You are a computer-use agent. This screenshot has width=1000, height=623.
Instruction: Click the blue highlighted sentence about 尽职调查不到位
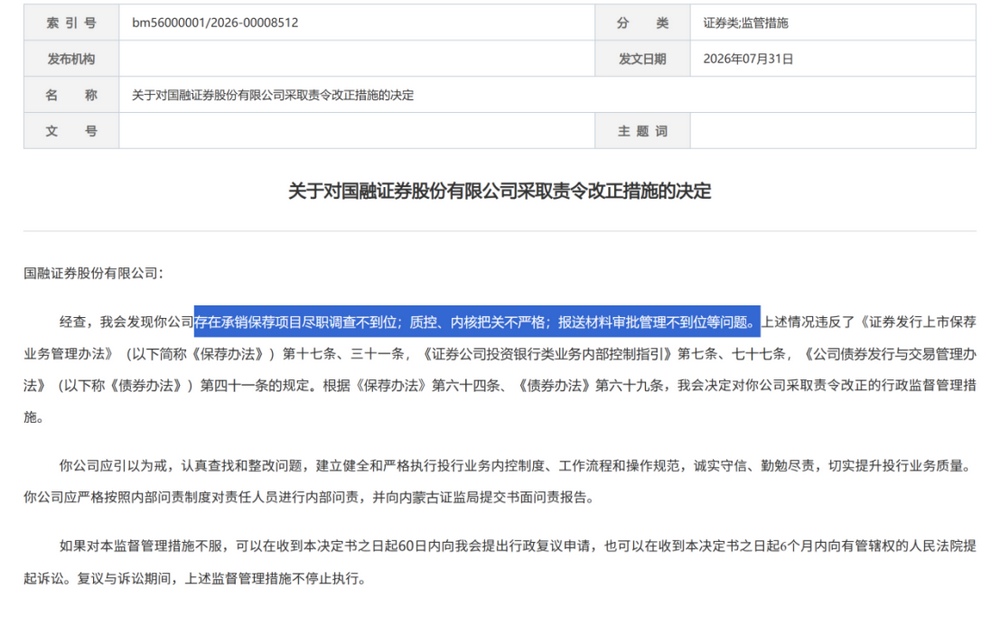(x=477, y=322)
